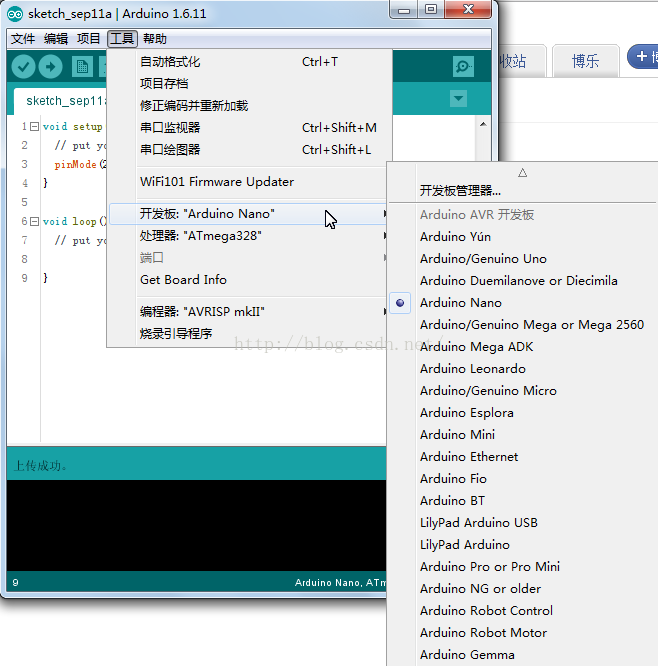Click the blue plus button in browser window

(642, 56)
